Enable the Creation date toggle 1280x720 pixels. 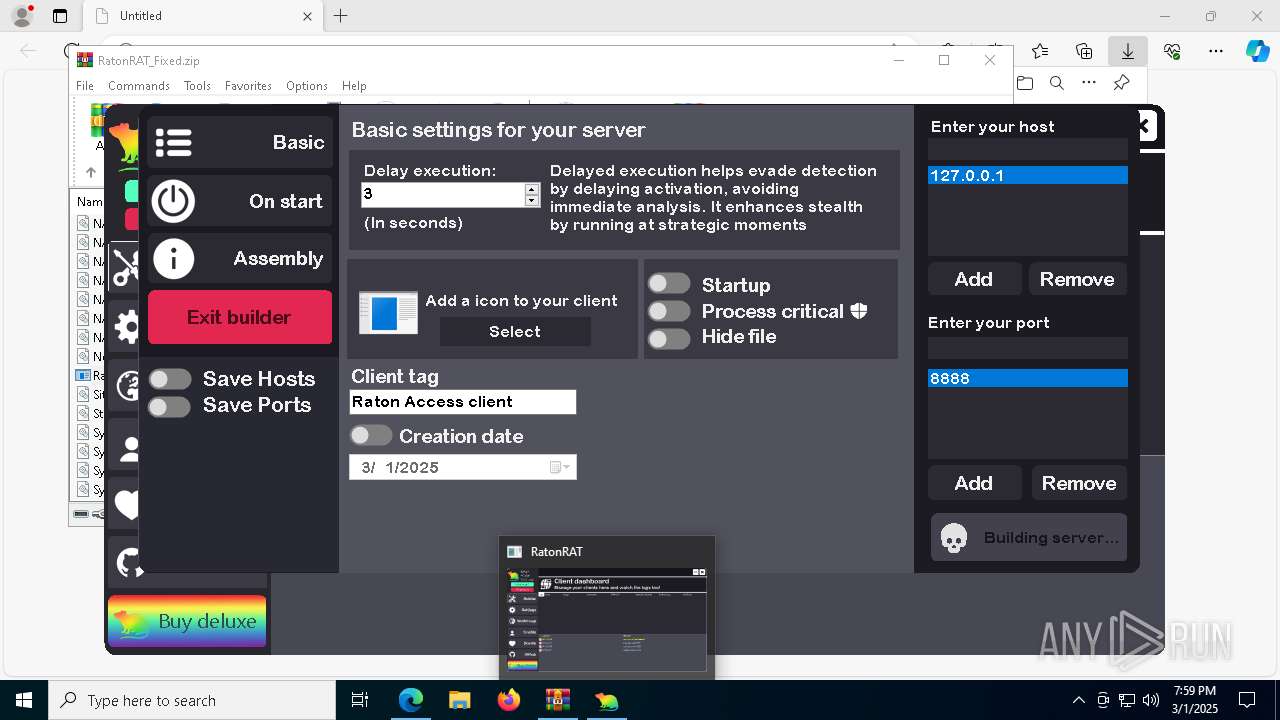(x=371, y=435)
